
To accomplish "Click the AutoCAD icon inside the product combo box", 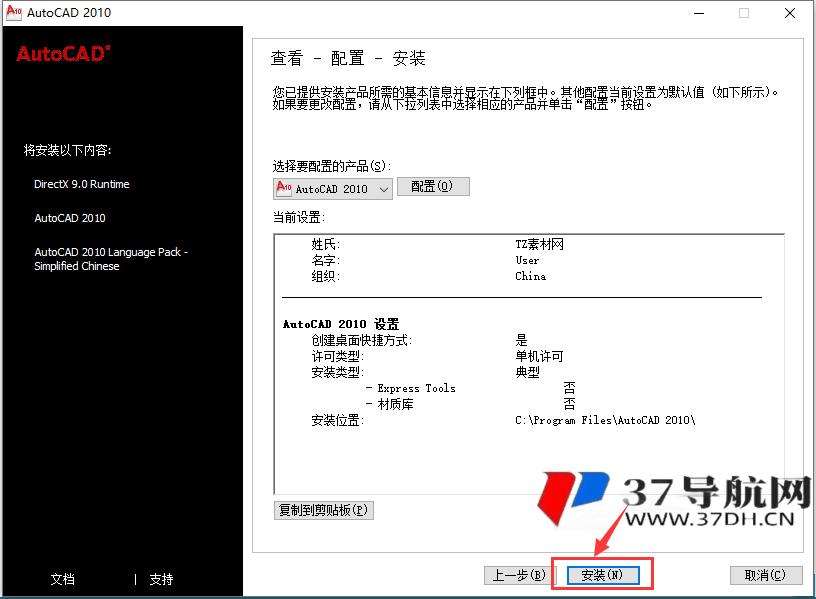I will [283, 187].
